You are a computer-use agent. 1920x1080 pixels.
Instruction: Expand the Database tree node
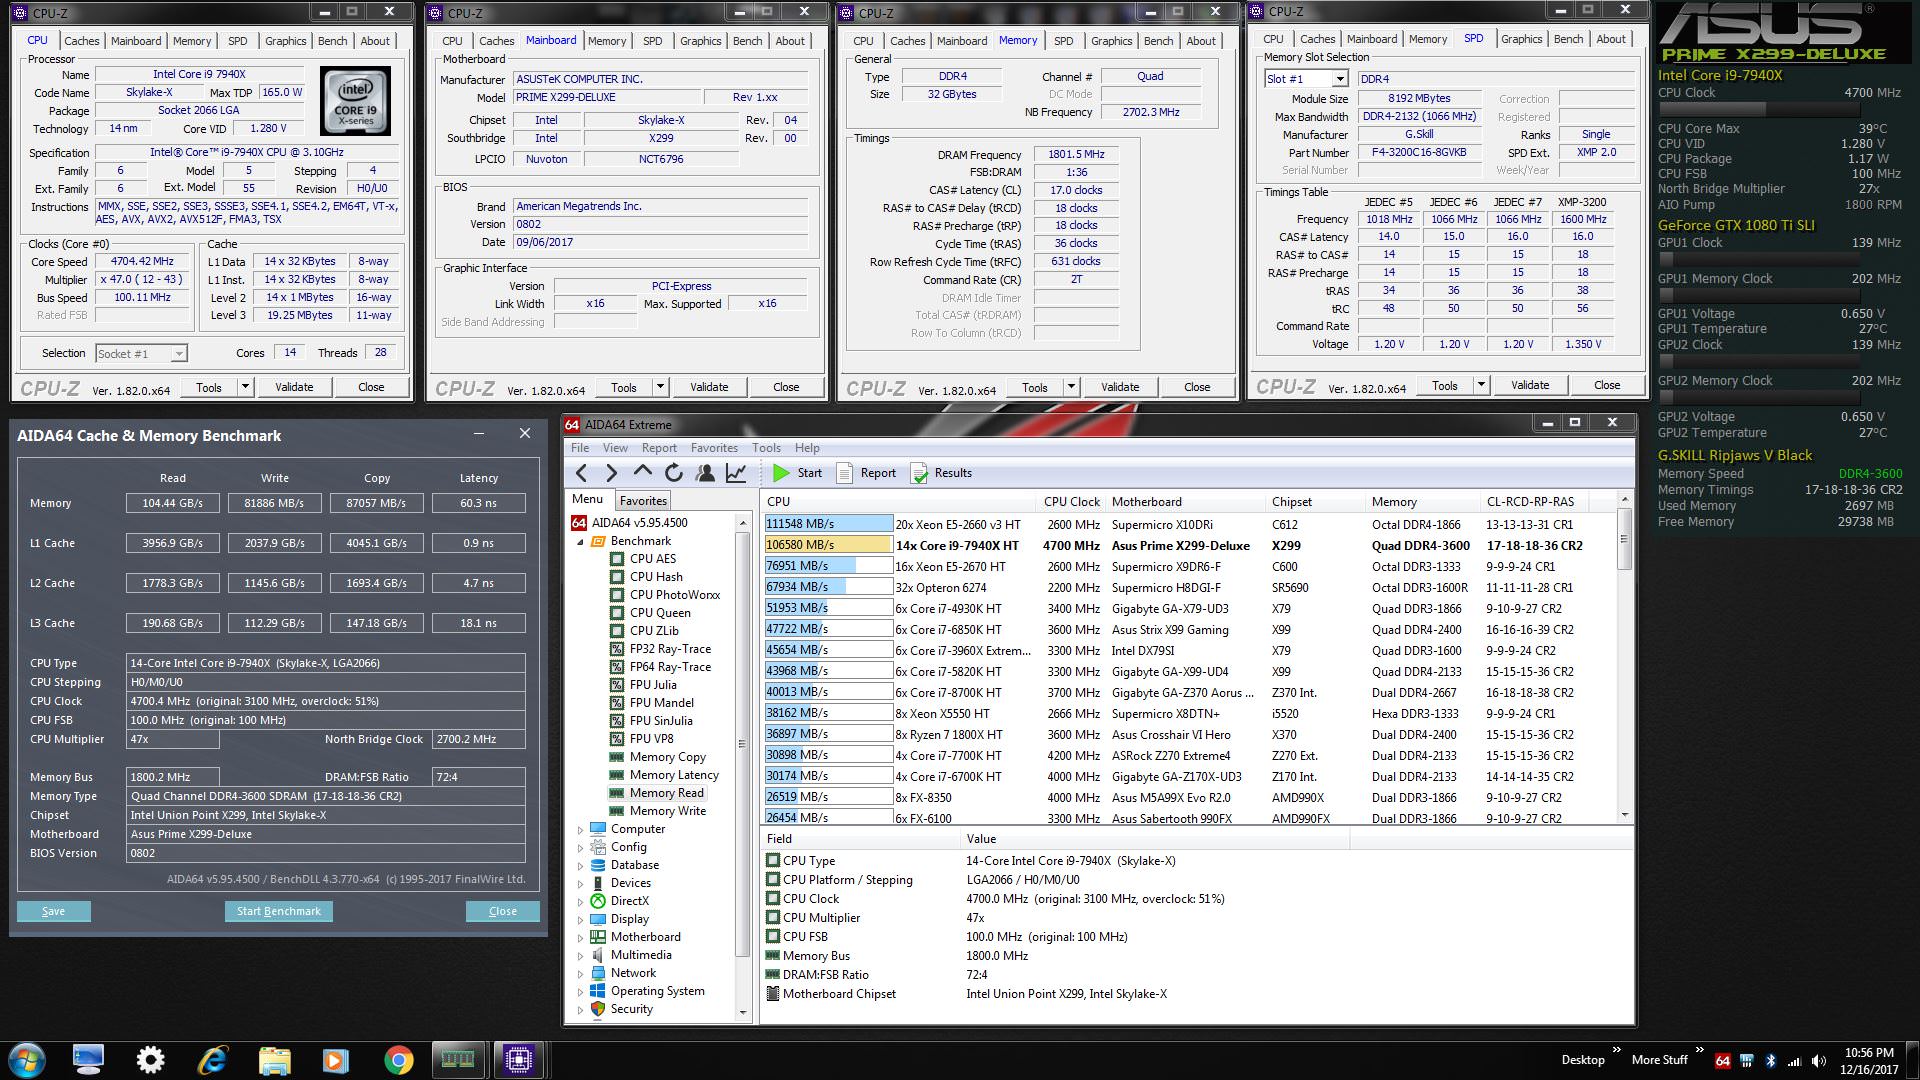coord(580,865)
